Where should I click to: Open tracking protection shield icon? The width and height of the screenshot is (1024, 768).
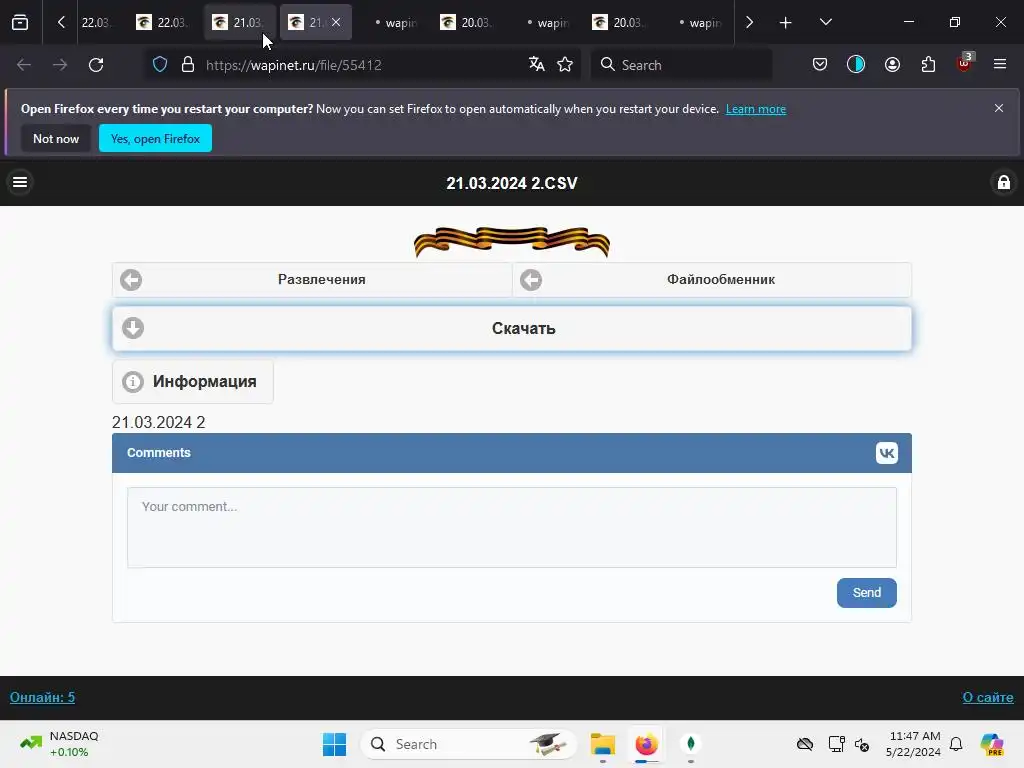[x=160, y=65]
